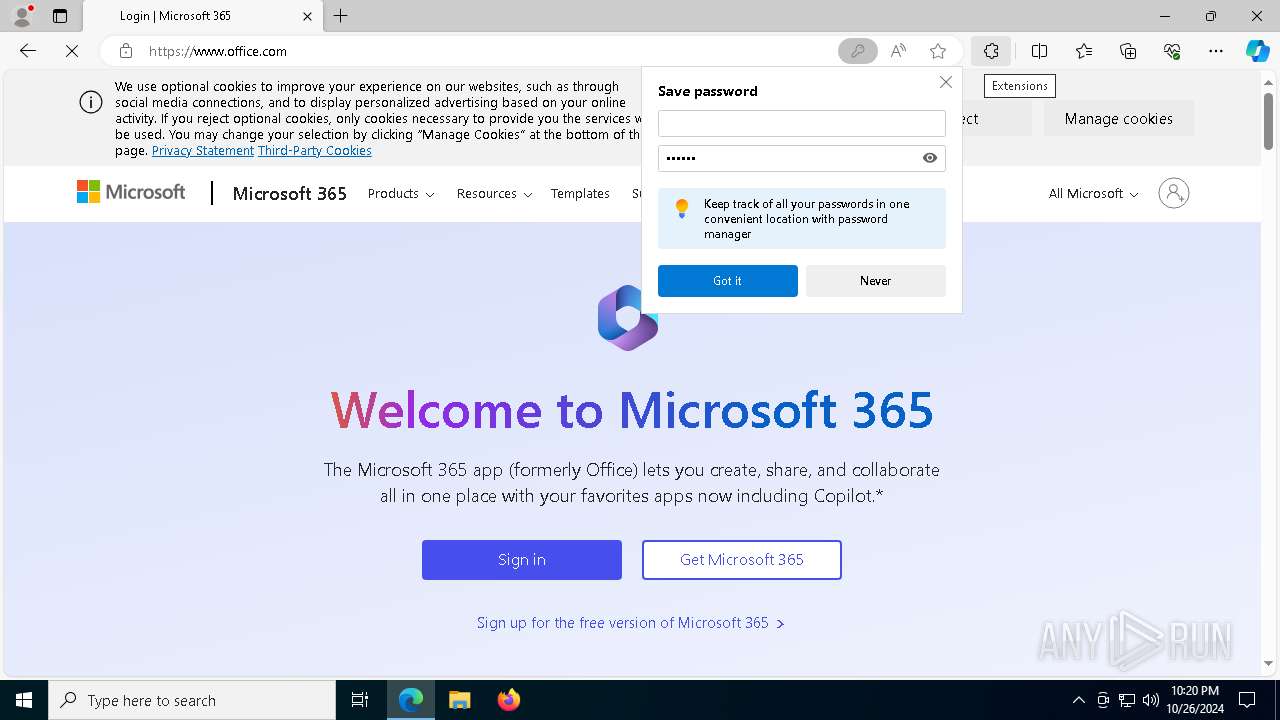Open the volume control icon

click(x=1150, y=700)
